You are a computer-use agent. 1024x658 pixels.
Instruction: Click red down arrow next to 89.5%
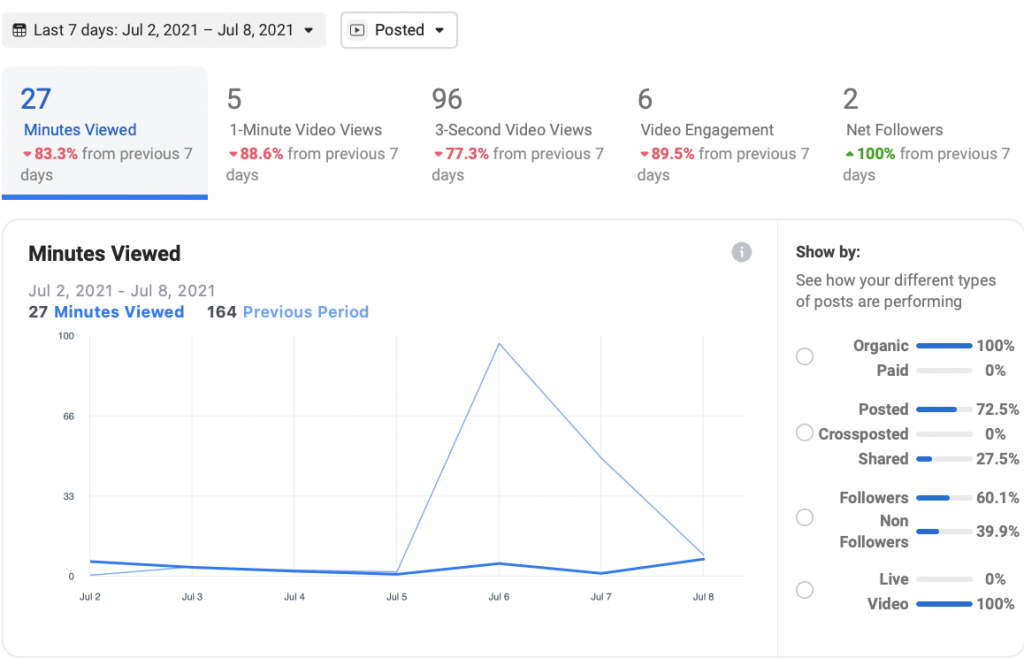644,155
